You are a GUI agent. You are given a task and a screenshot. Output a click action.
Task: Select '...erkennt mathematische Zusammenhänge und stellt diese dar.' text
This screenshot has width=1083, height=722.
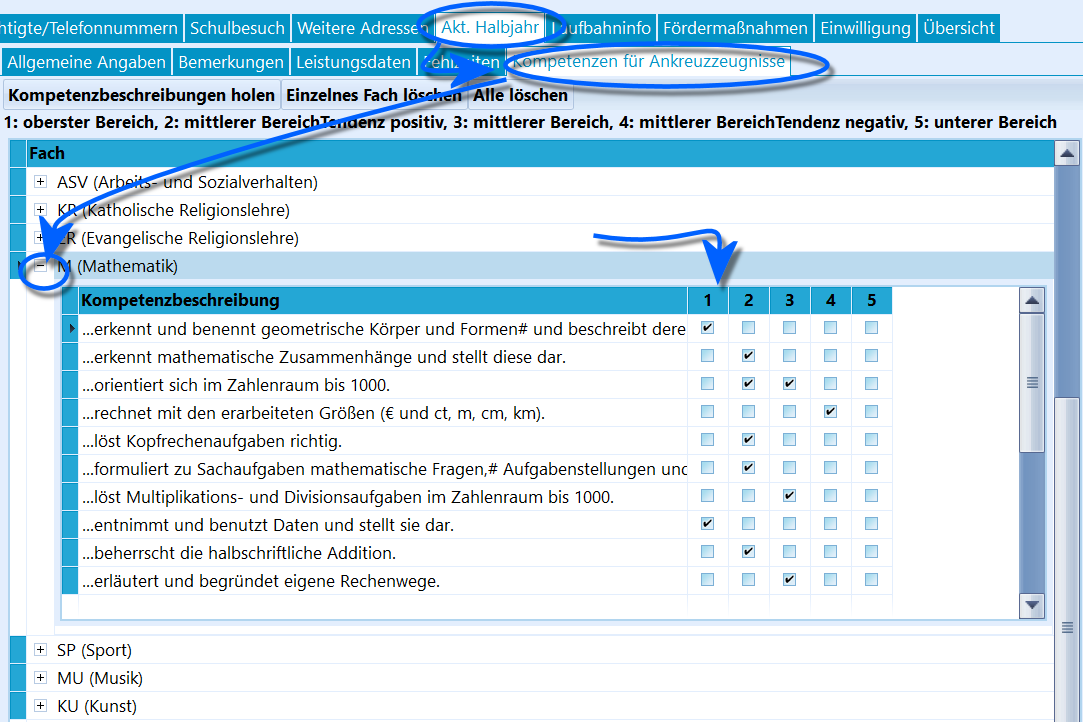point(324,357)
